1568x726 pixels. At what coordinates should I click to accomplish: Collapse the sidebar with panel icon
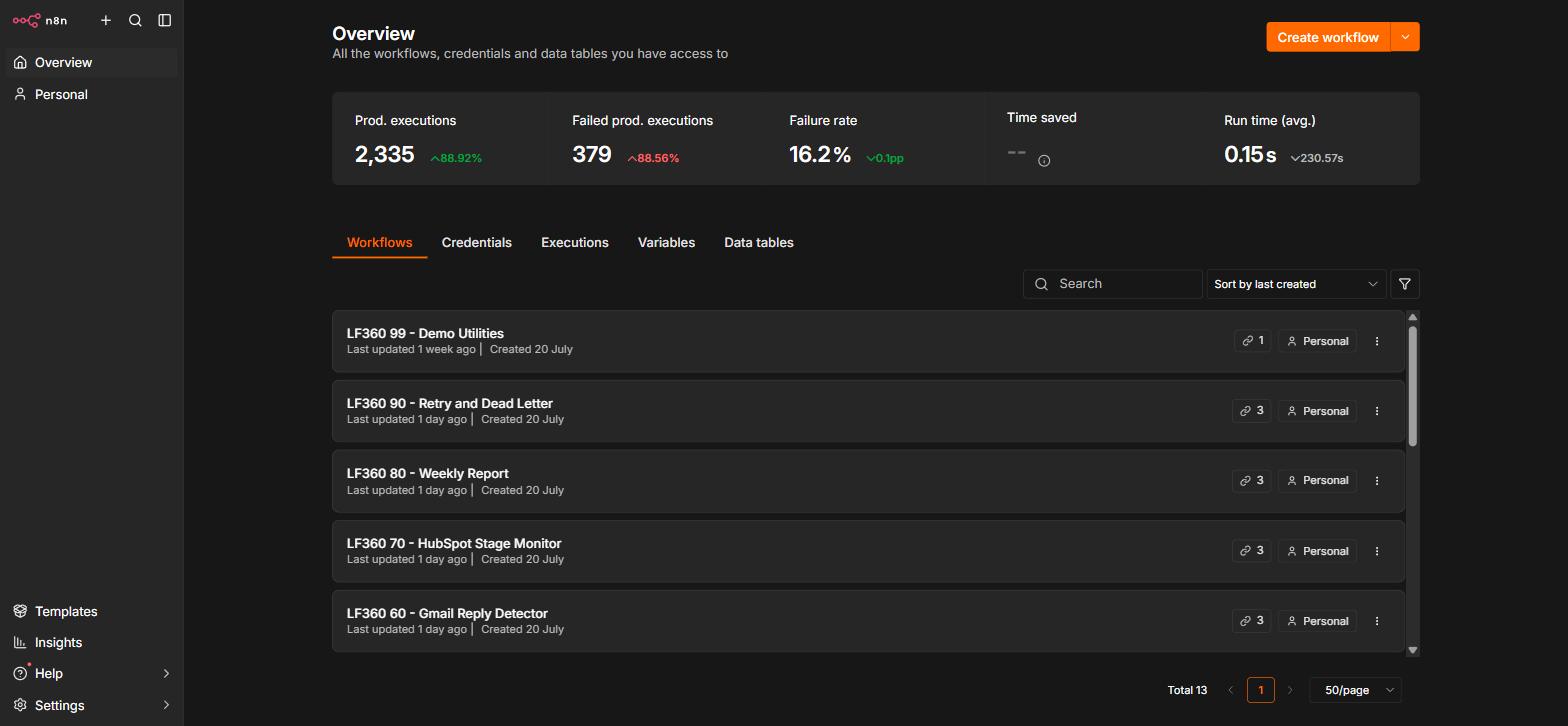(x=165, y=20)
